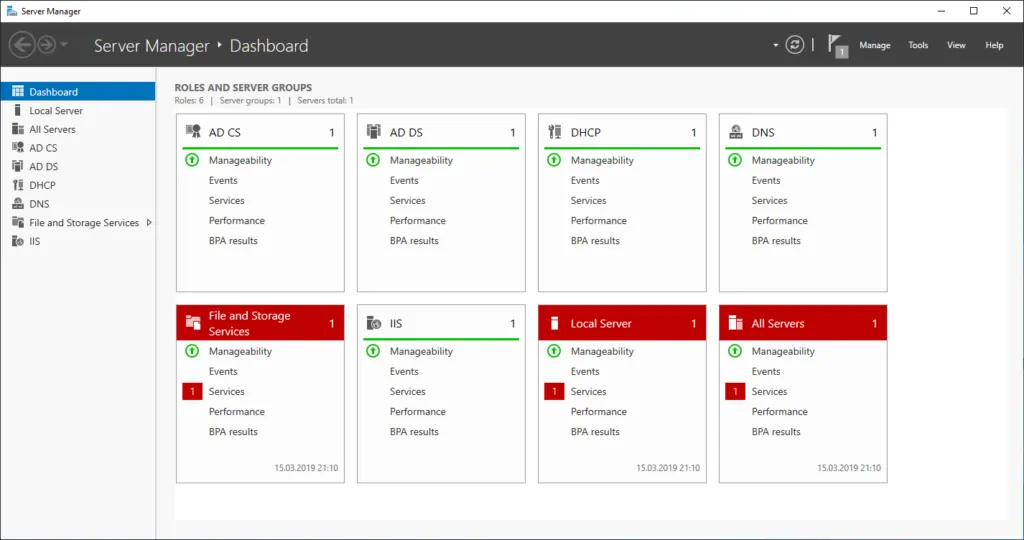Click ROLES AND SERVER GROUPS heading
This screenshot has height=540, width=1024.
tap(243, 87)
